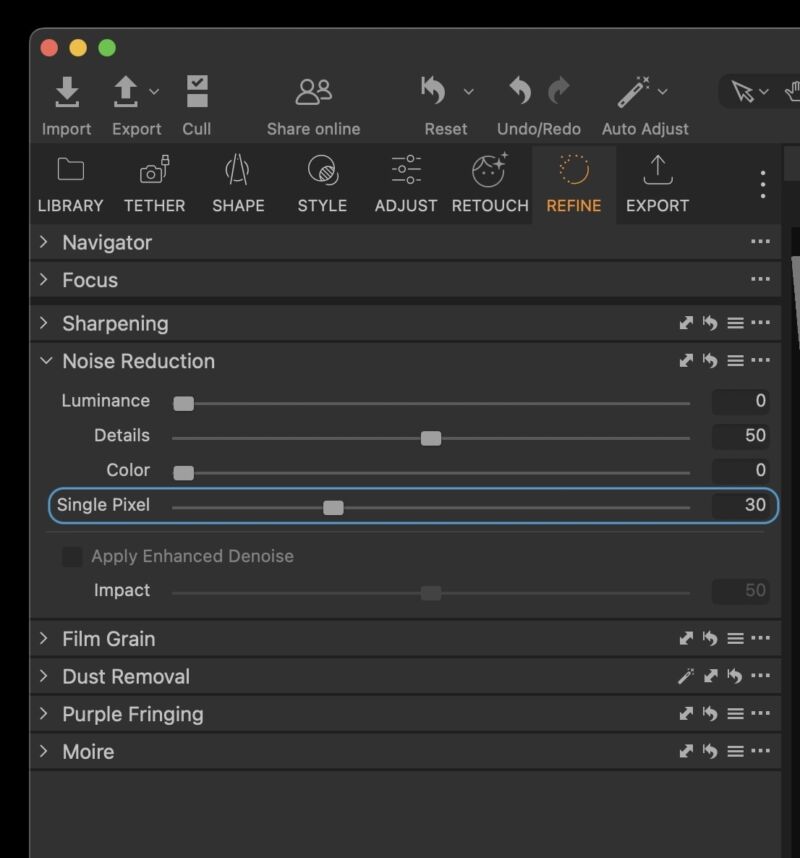
Task: Reset the Noise Reduction tool
Action: (710, 361)
